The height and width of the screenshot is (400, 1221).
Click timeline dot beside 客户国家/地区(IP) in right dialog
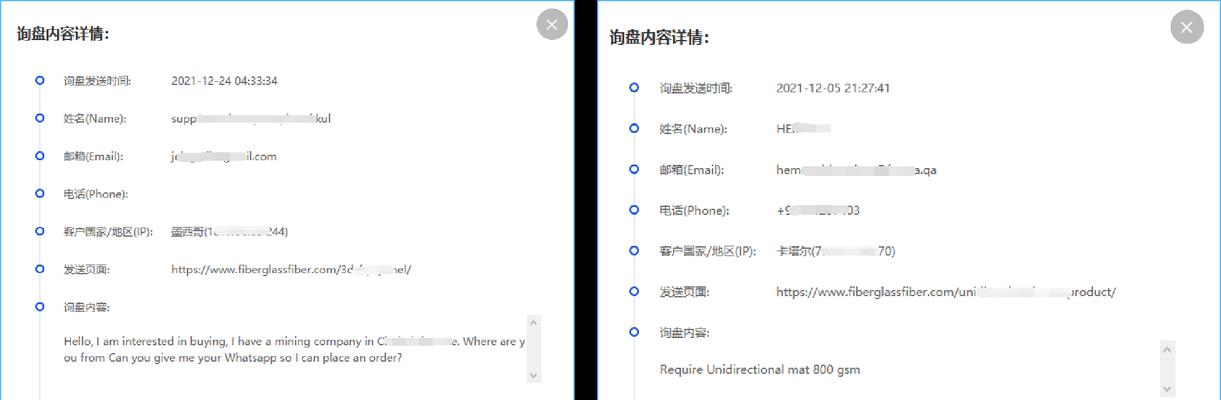(634, 250)
